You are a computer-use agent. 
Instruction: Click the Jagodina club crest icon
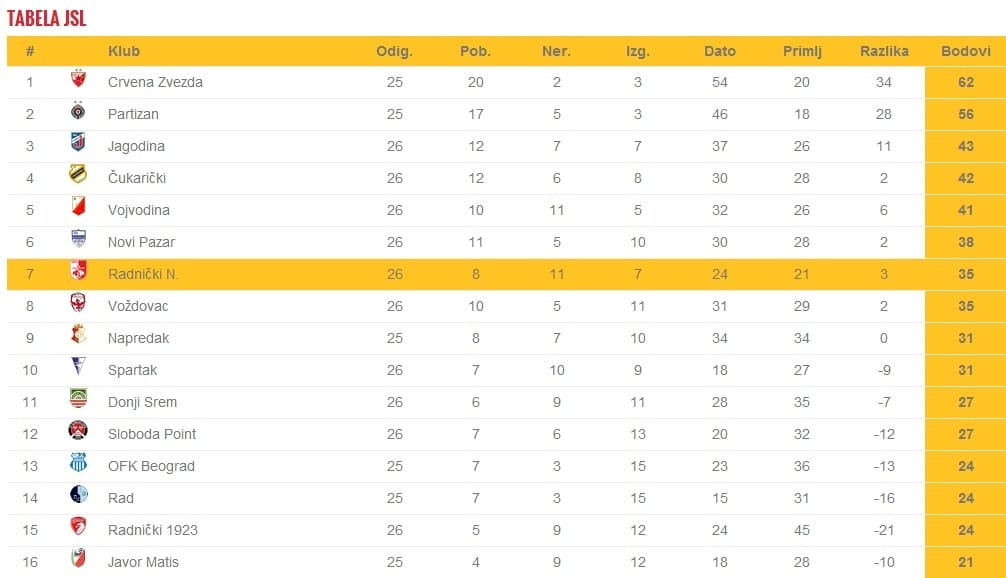point(78,143)
